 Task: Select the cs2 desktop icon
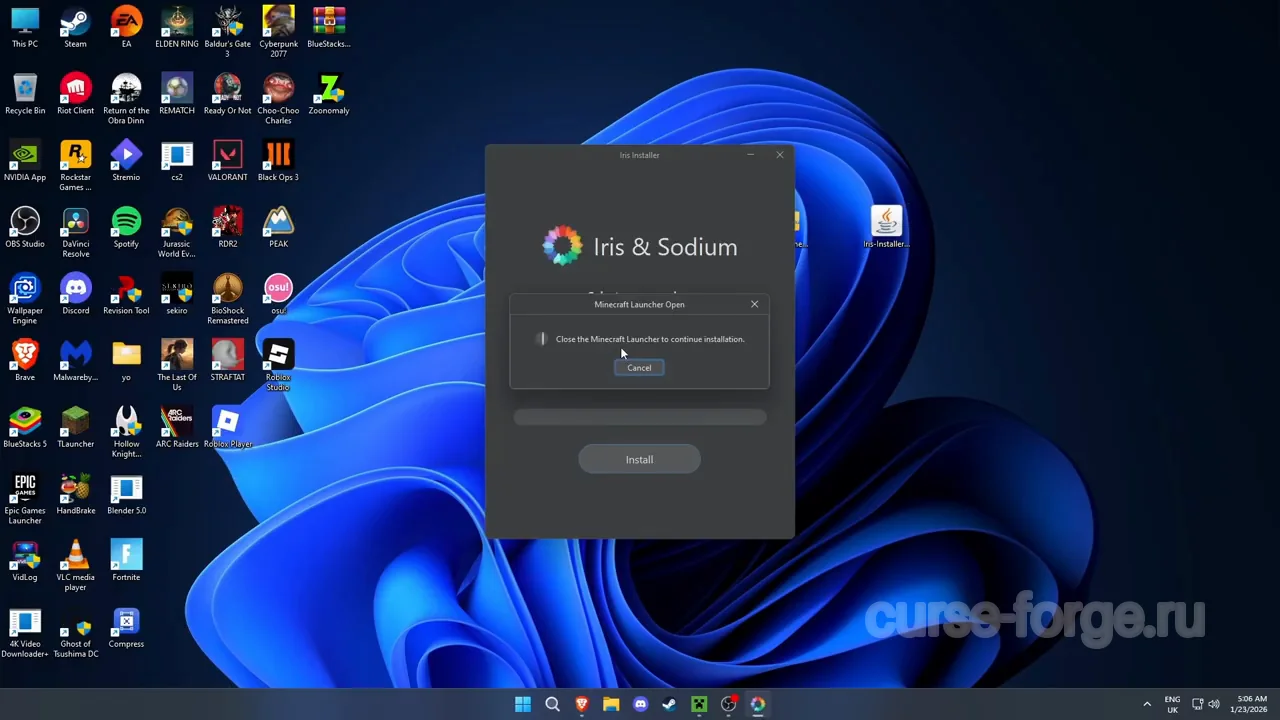177,161
